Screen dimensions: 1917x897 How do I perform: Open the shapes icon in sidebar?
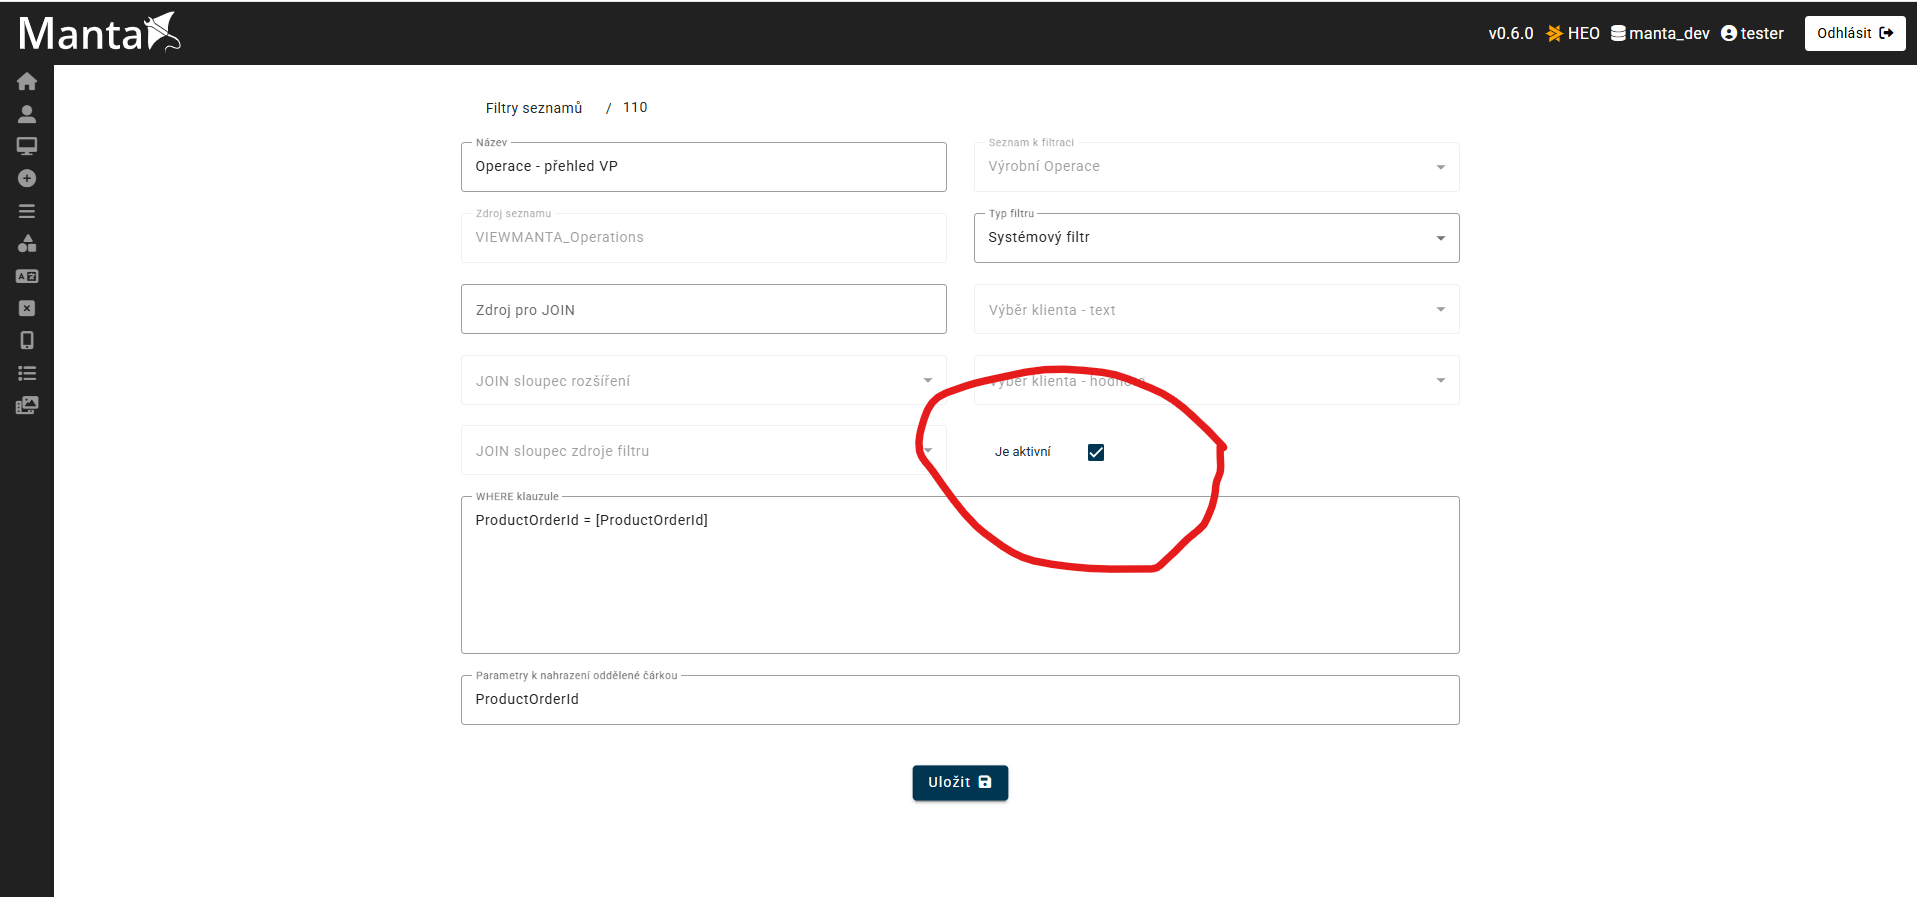(27, 243)
